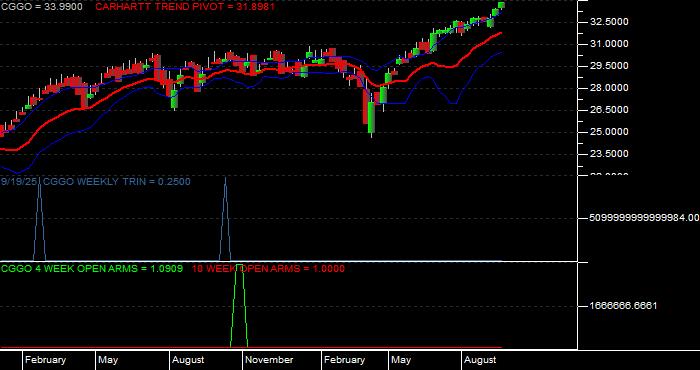Click the 26.5000 price axis value
700x370 pixels.
click(609, 110)
